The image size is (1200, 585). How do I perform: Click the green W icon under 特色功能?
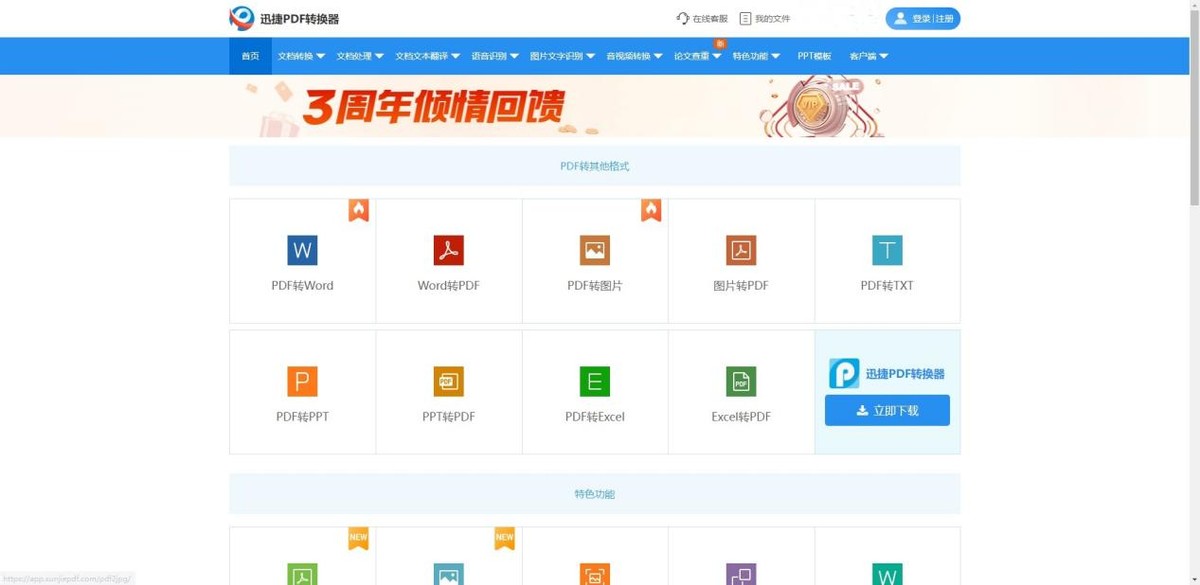pos(887,574)
